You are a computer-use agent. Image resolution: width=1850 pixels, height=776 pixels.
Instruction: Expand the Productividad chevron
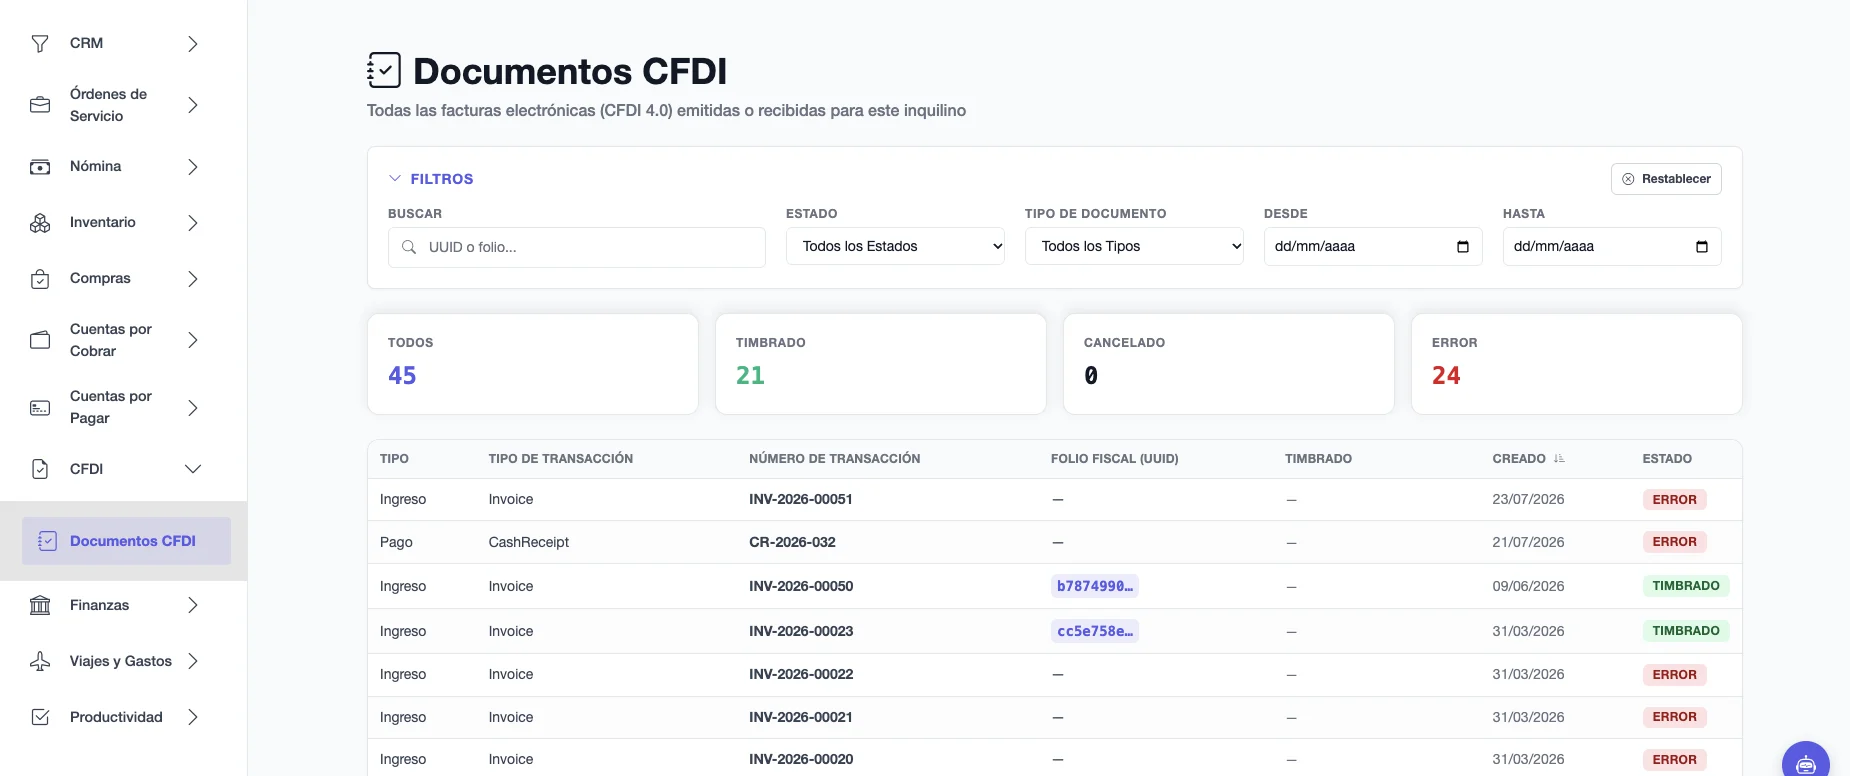193,717
